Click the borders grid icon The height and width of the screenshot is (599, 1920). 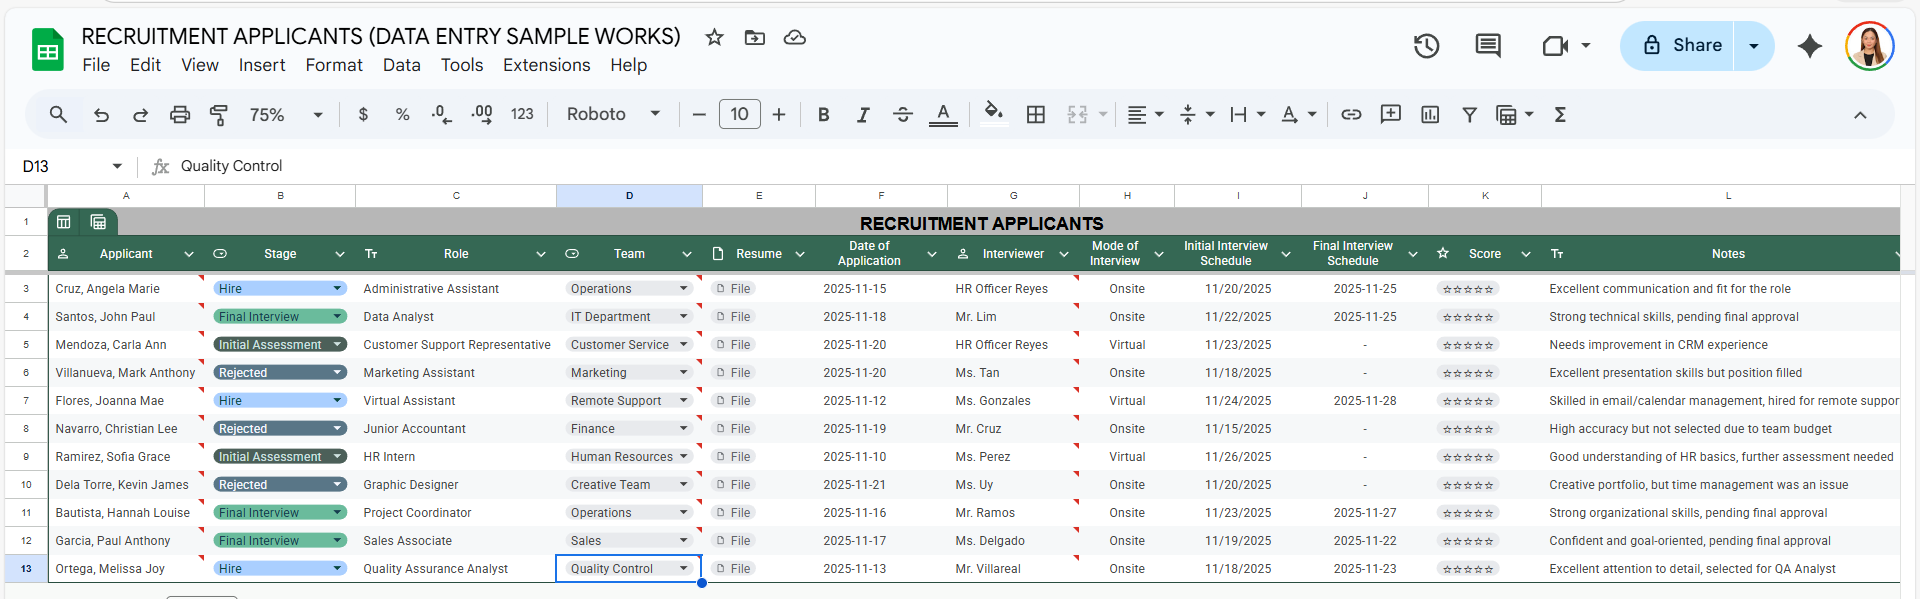pos(1036,115)
